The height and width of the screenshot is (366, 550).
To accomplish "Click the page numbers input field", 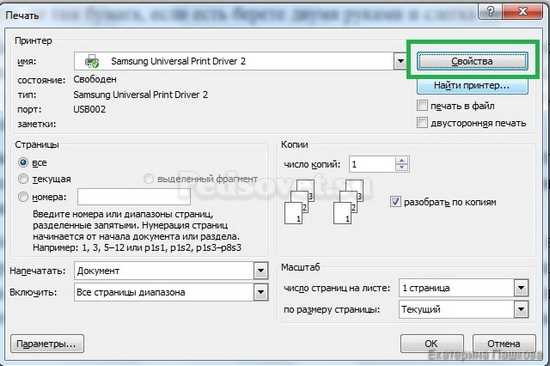I will tap(134, 197).
